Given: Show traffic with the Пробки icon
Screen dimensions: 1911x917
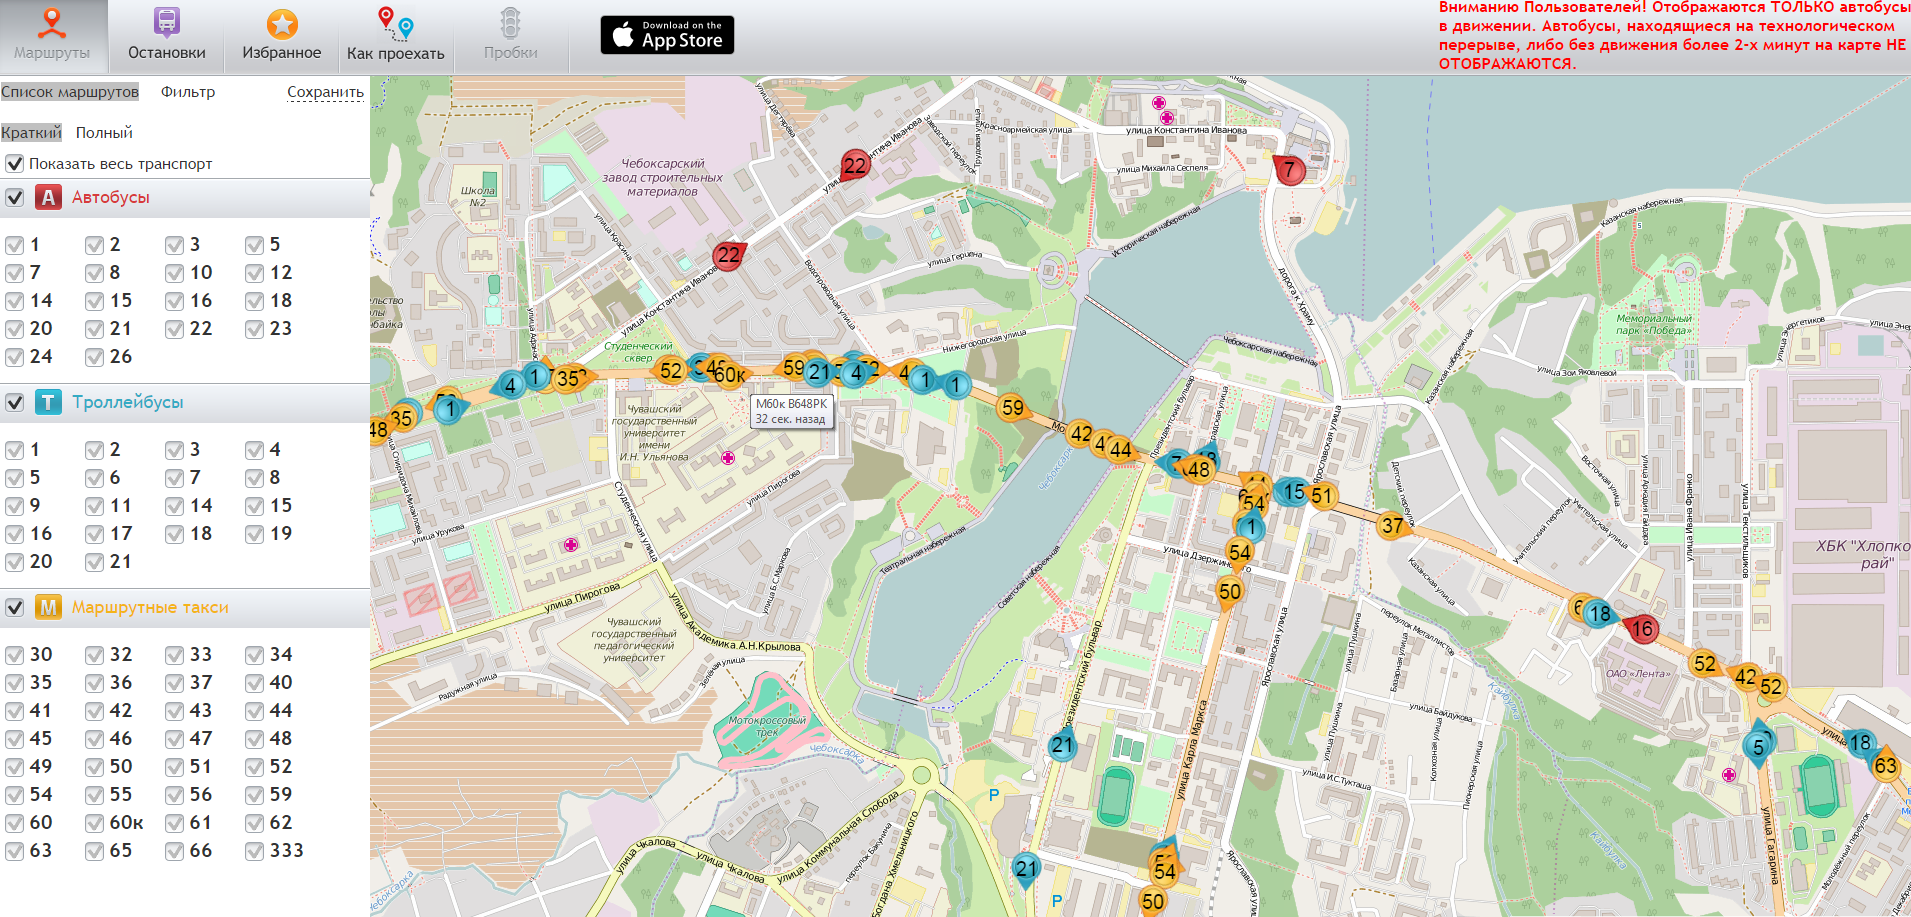Looking at the screenshot, I should (510, 24).
